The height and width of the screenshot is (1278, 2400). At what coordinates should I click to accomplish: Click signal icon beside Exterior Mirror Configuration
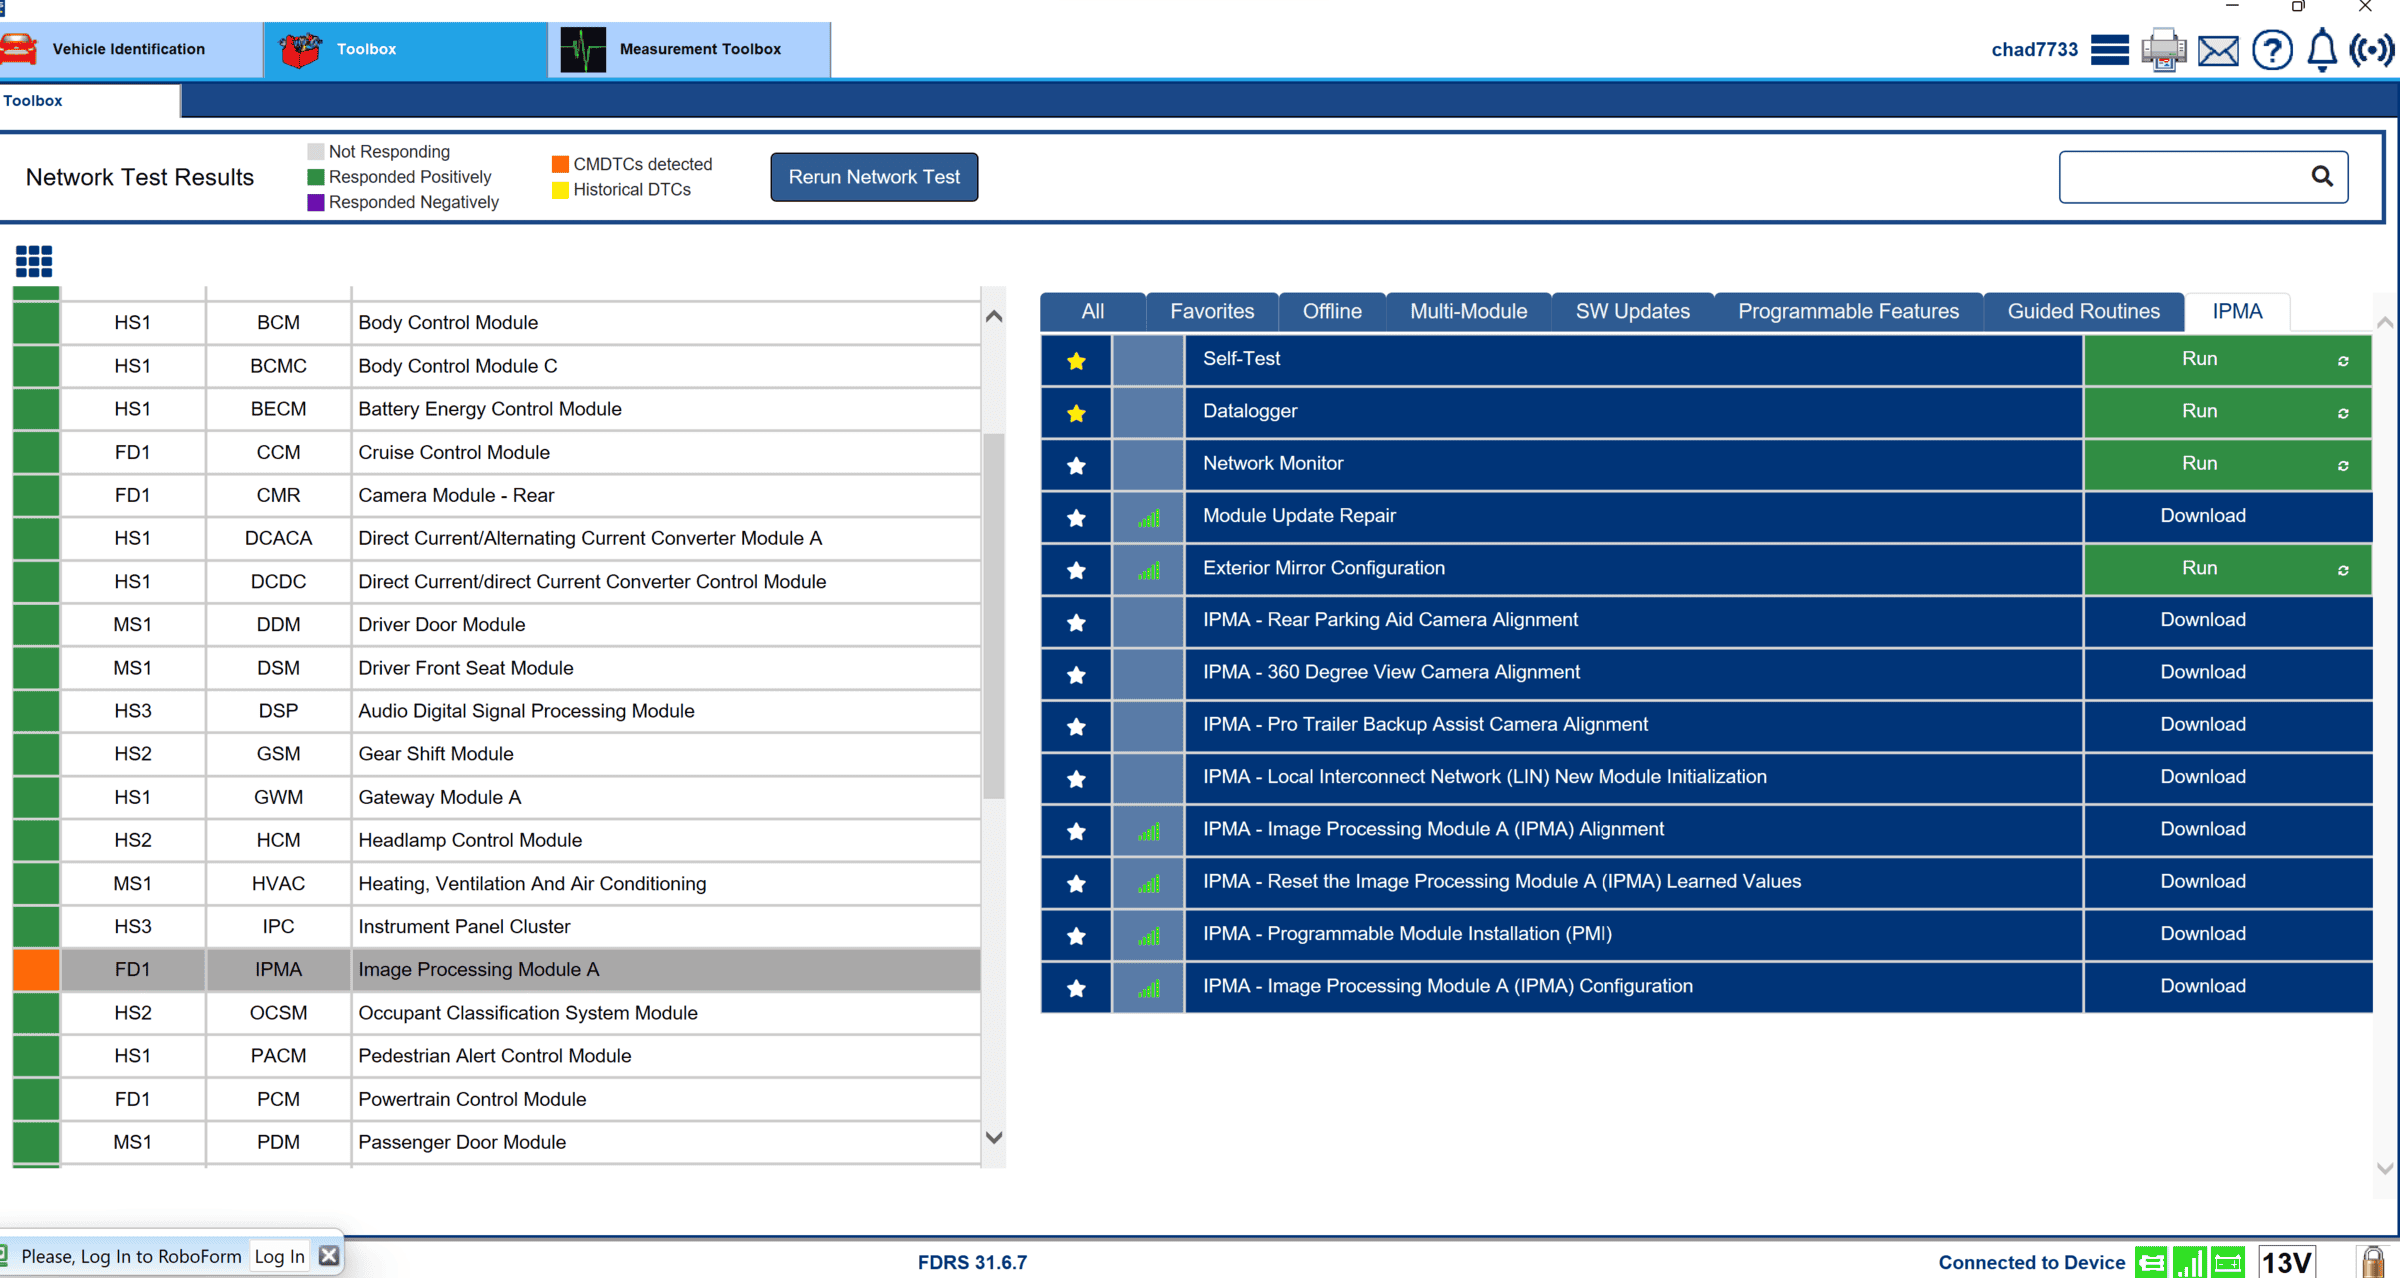pos(1149,570)
